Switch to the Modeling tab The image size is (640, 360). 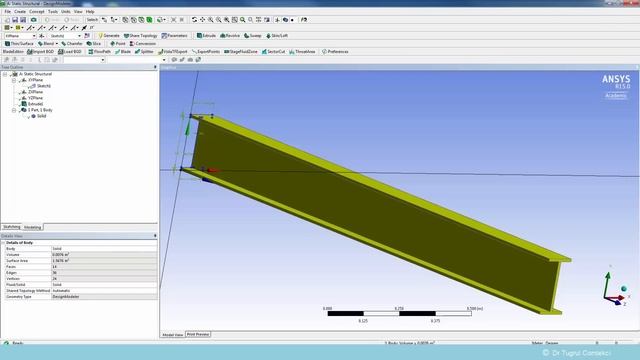click(32, 227)
